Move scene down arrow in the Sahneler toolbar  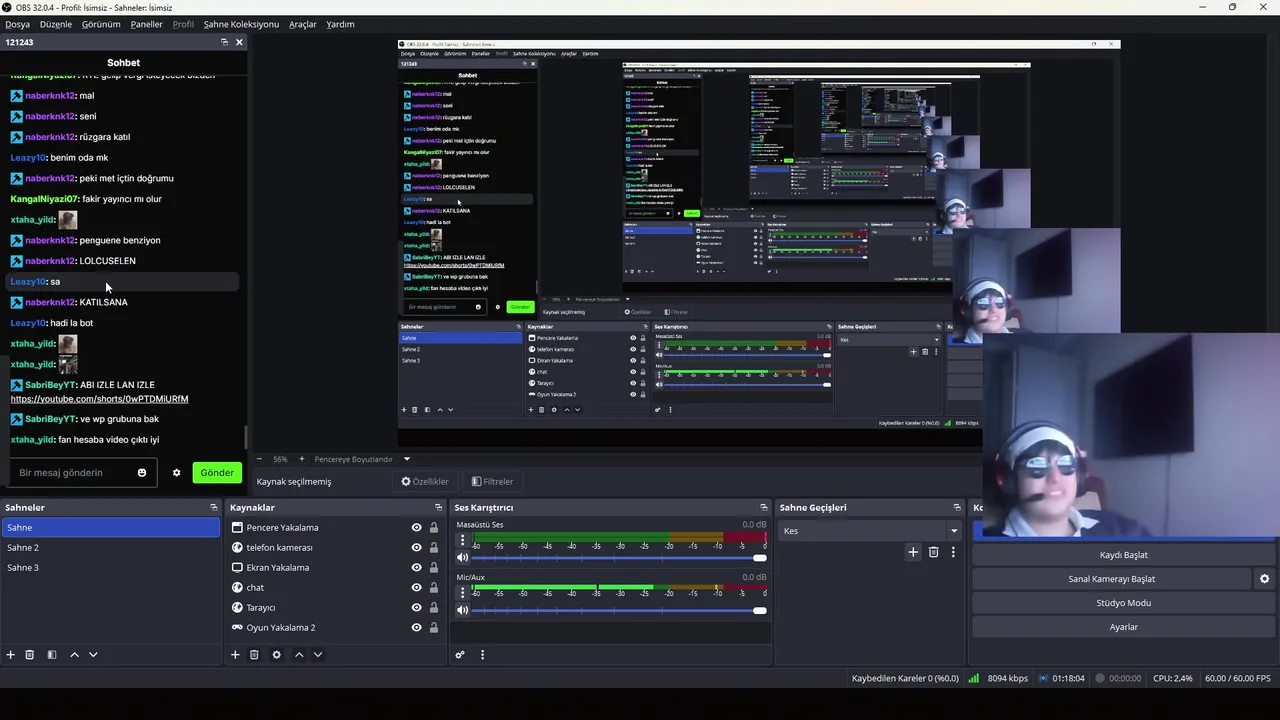93,655
